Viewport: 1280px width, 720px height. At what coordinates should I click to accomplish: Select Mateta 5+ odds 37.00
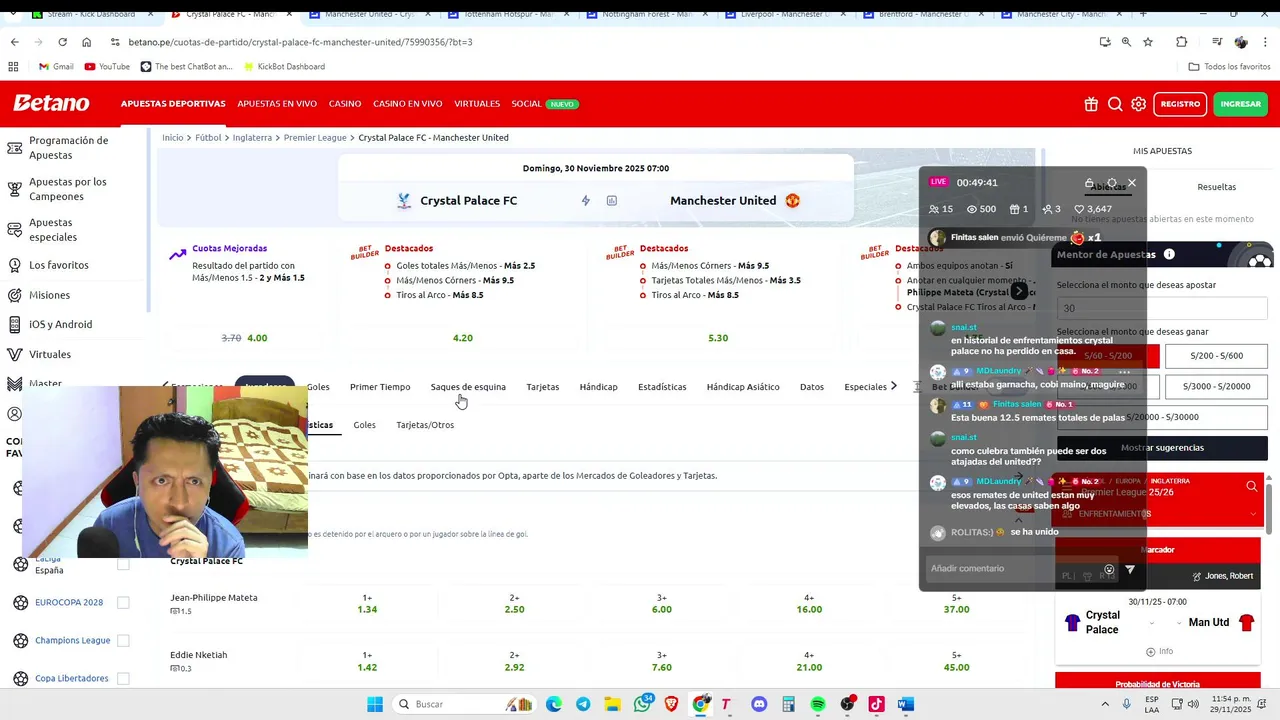956,604
